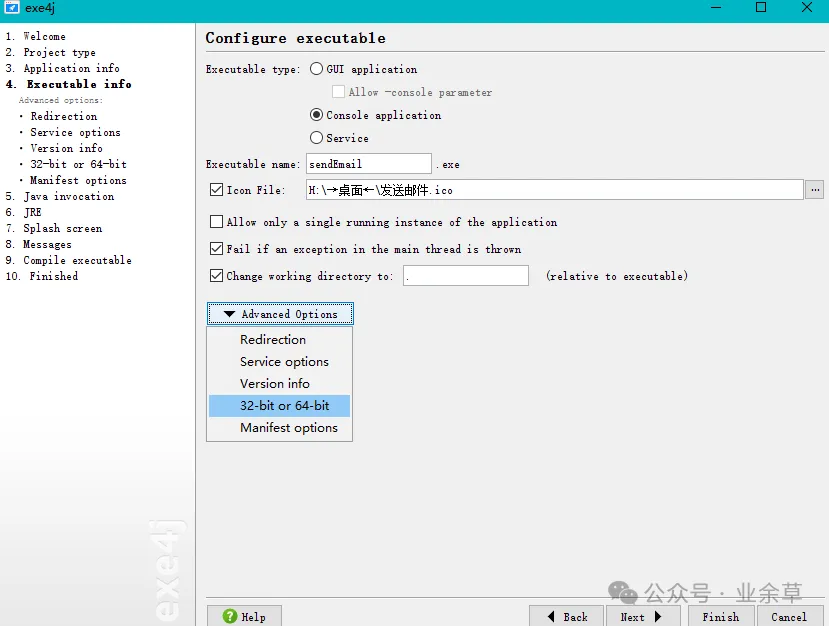The image size is (829, 626).
Task: Select step 4 Executable info
Action: [69, 84]
